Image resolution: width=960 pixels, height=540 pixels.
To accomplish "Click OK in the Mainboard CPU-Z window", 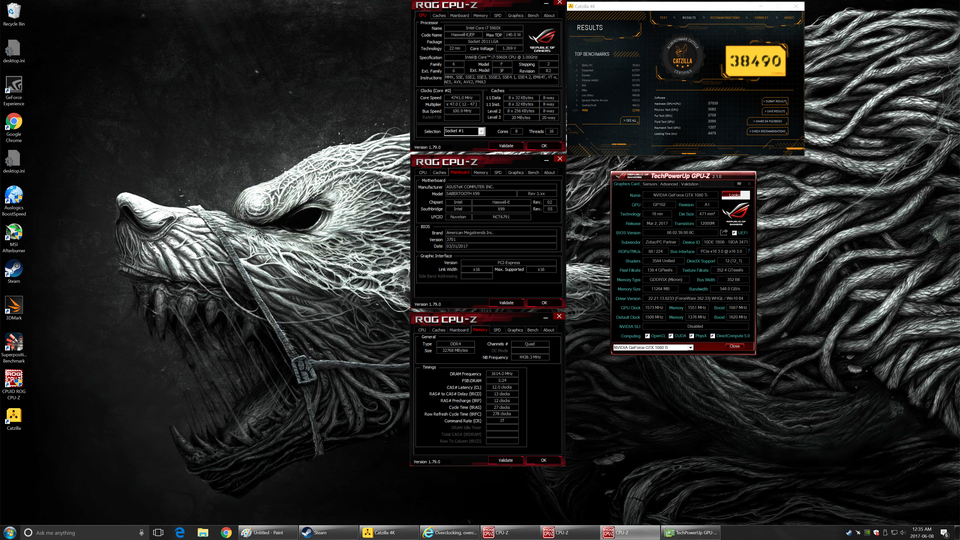I will click(x=544, y=303).
